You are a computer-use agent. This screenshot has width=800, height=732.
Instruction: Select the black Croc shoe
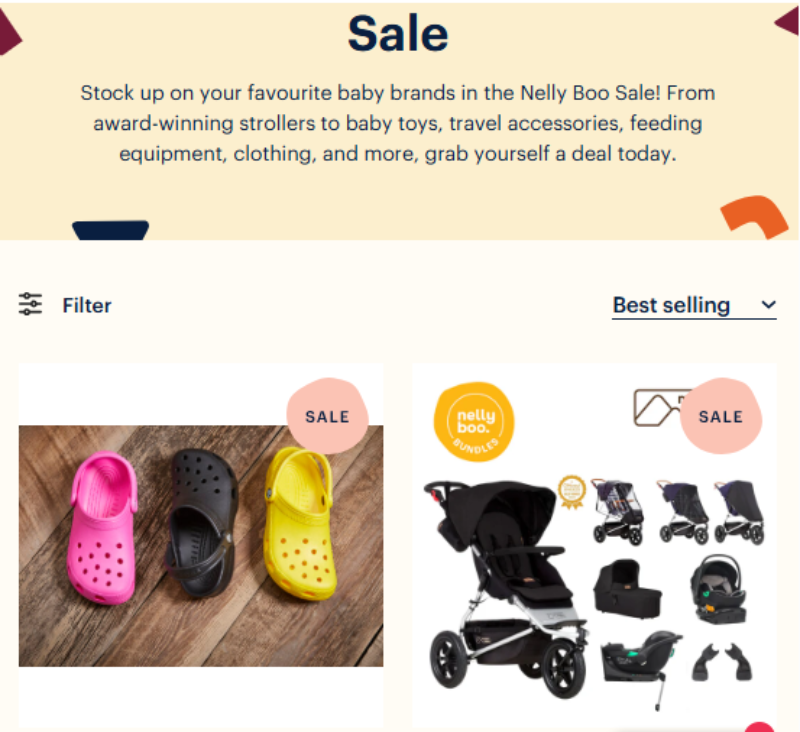click(x=202, y=523)
